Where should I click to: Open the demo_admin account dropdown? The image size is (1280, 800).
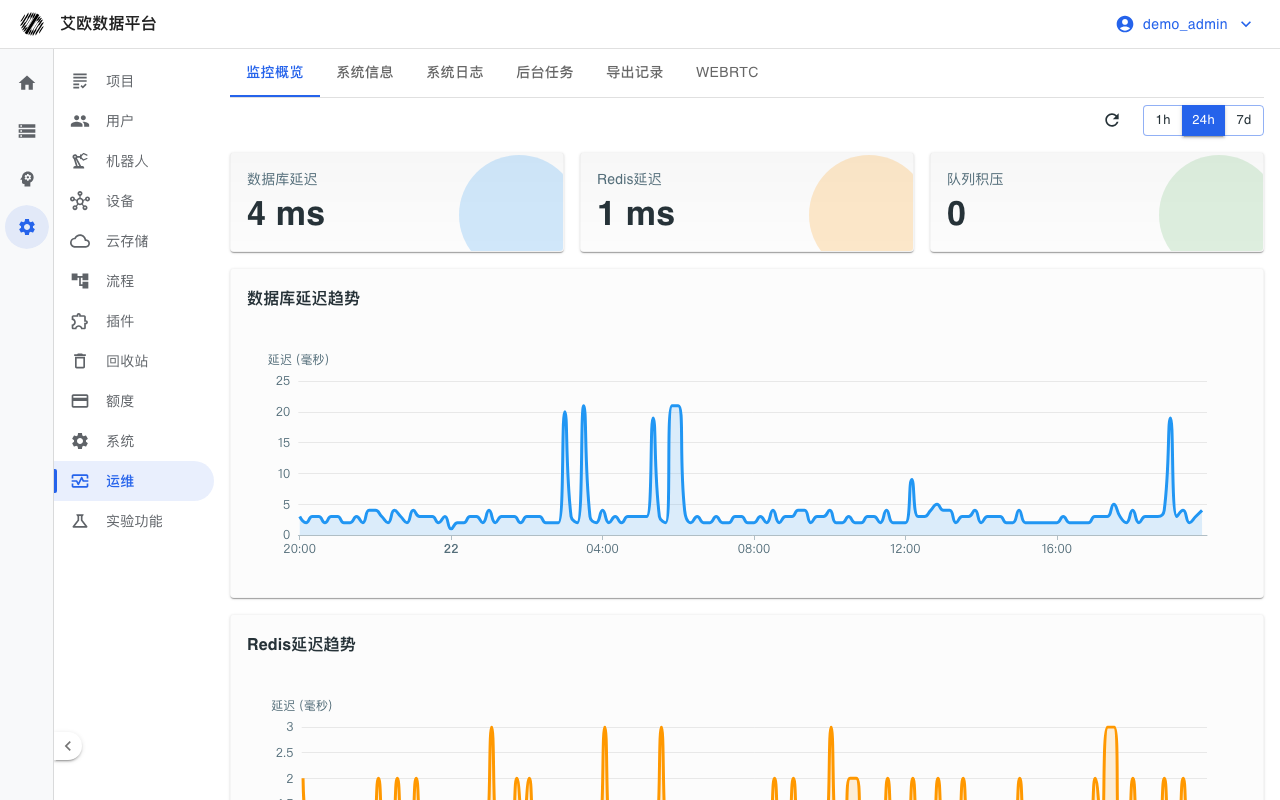pos(1185,24)
